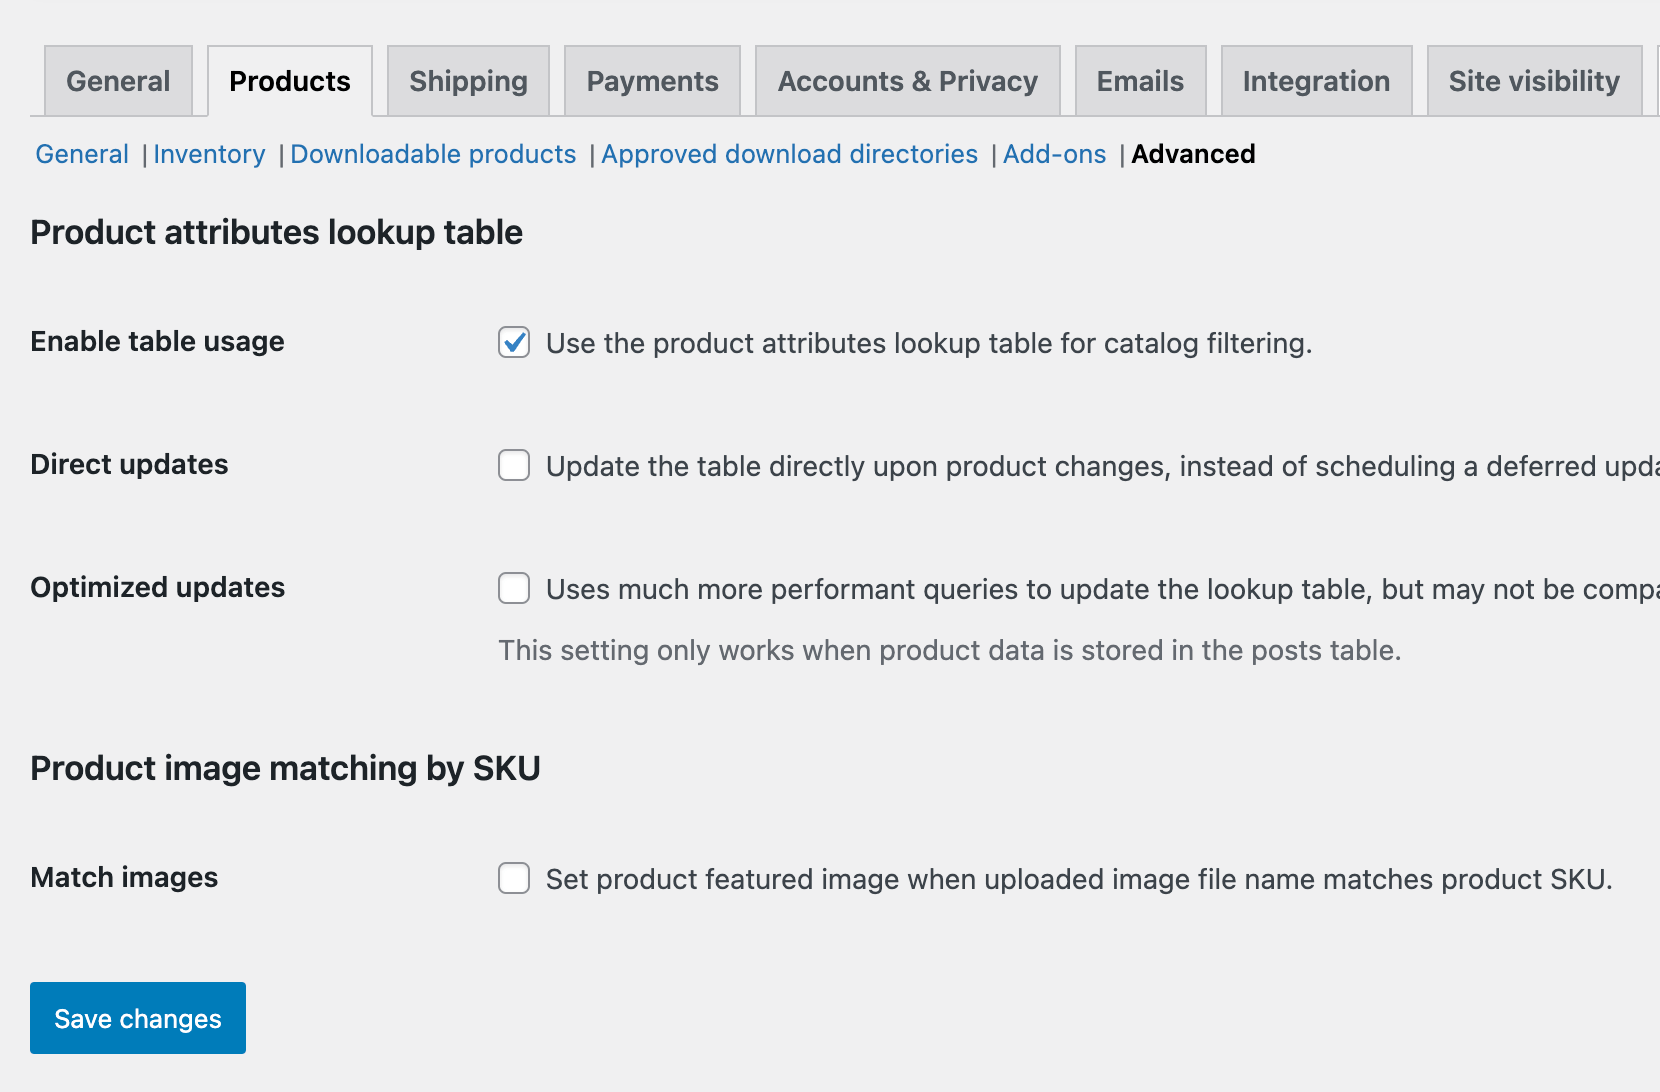The image size is (1660, 1092).
Task: Select the General sub-section link
Action: (x=81, y=154)
